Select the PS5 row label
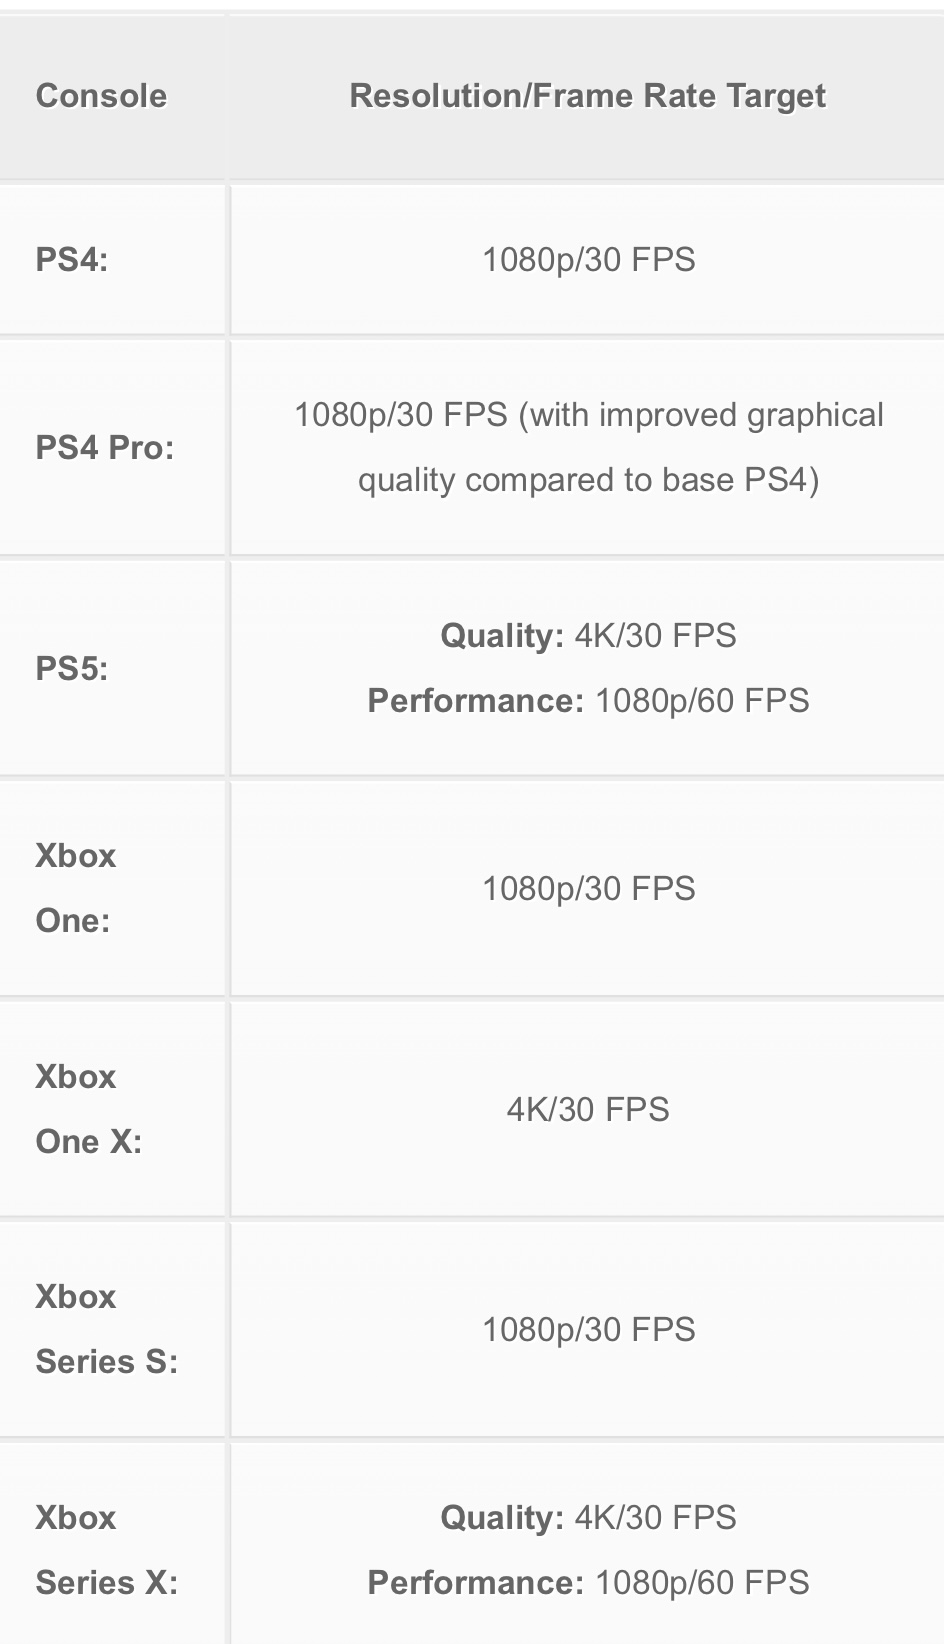This screenshot has width=944, height=1644. pos(72,668)
